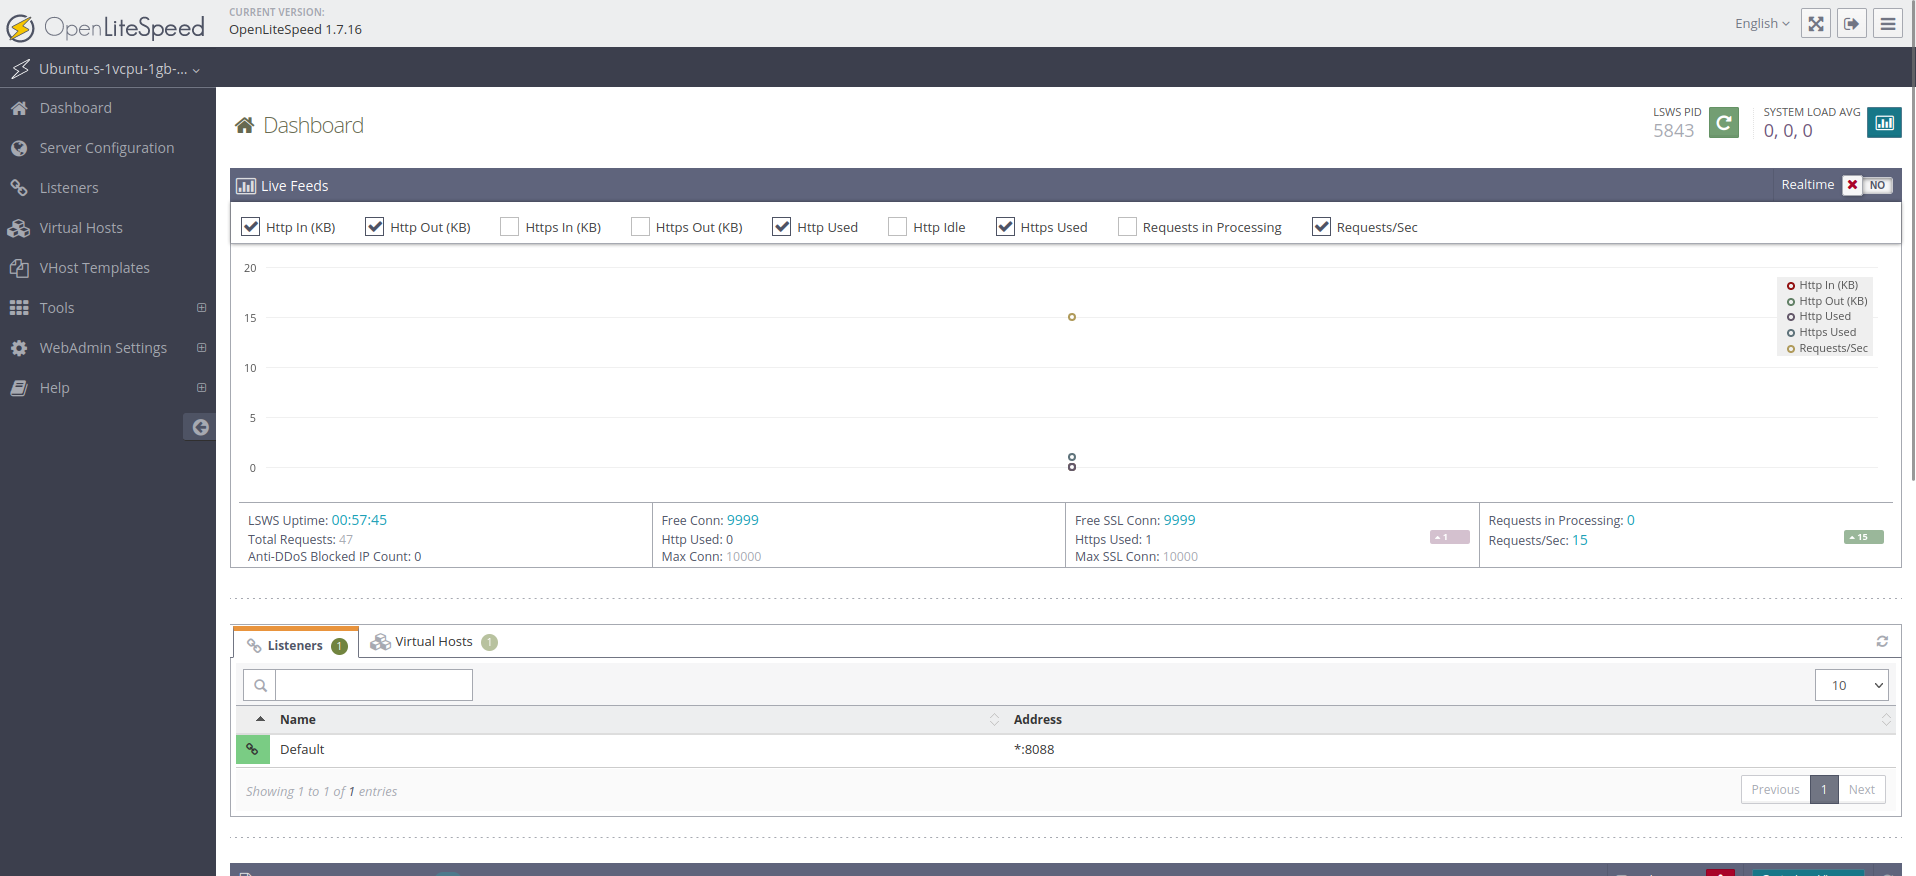Image resolution: width=1916 pixels, height=876 pixels.
Task: Open the hamburger menu icon
Action: click(1888, 24)
